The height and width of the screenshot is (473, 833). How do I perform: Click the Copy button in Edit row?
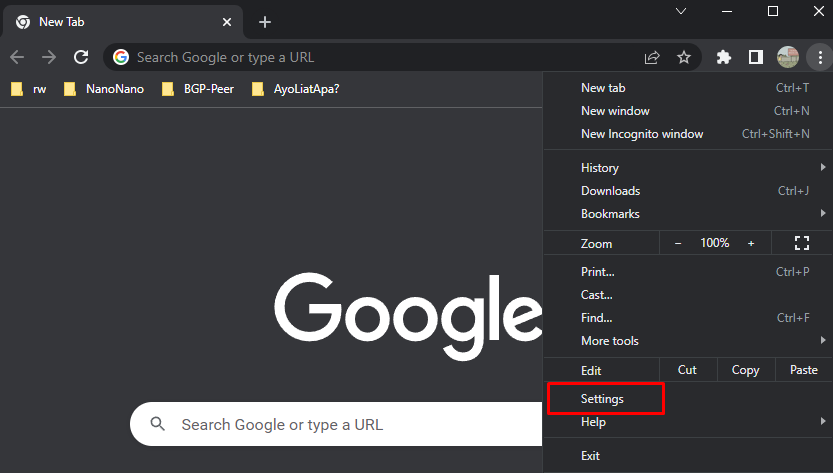click(x=746, y=370)
